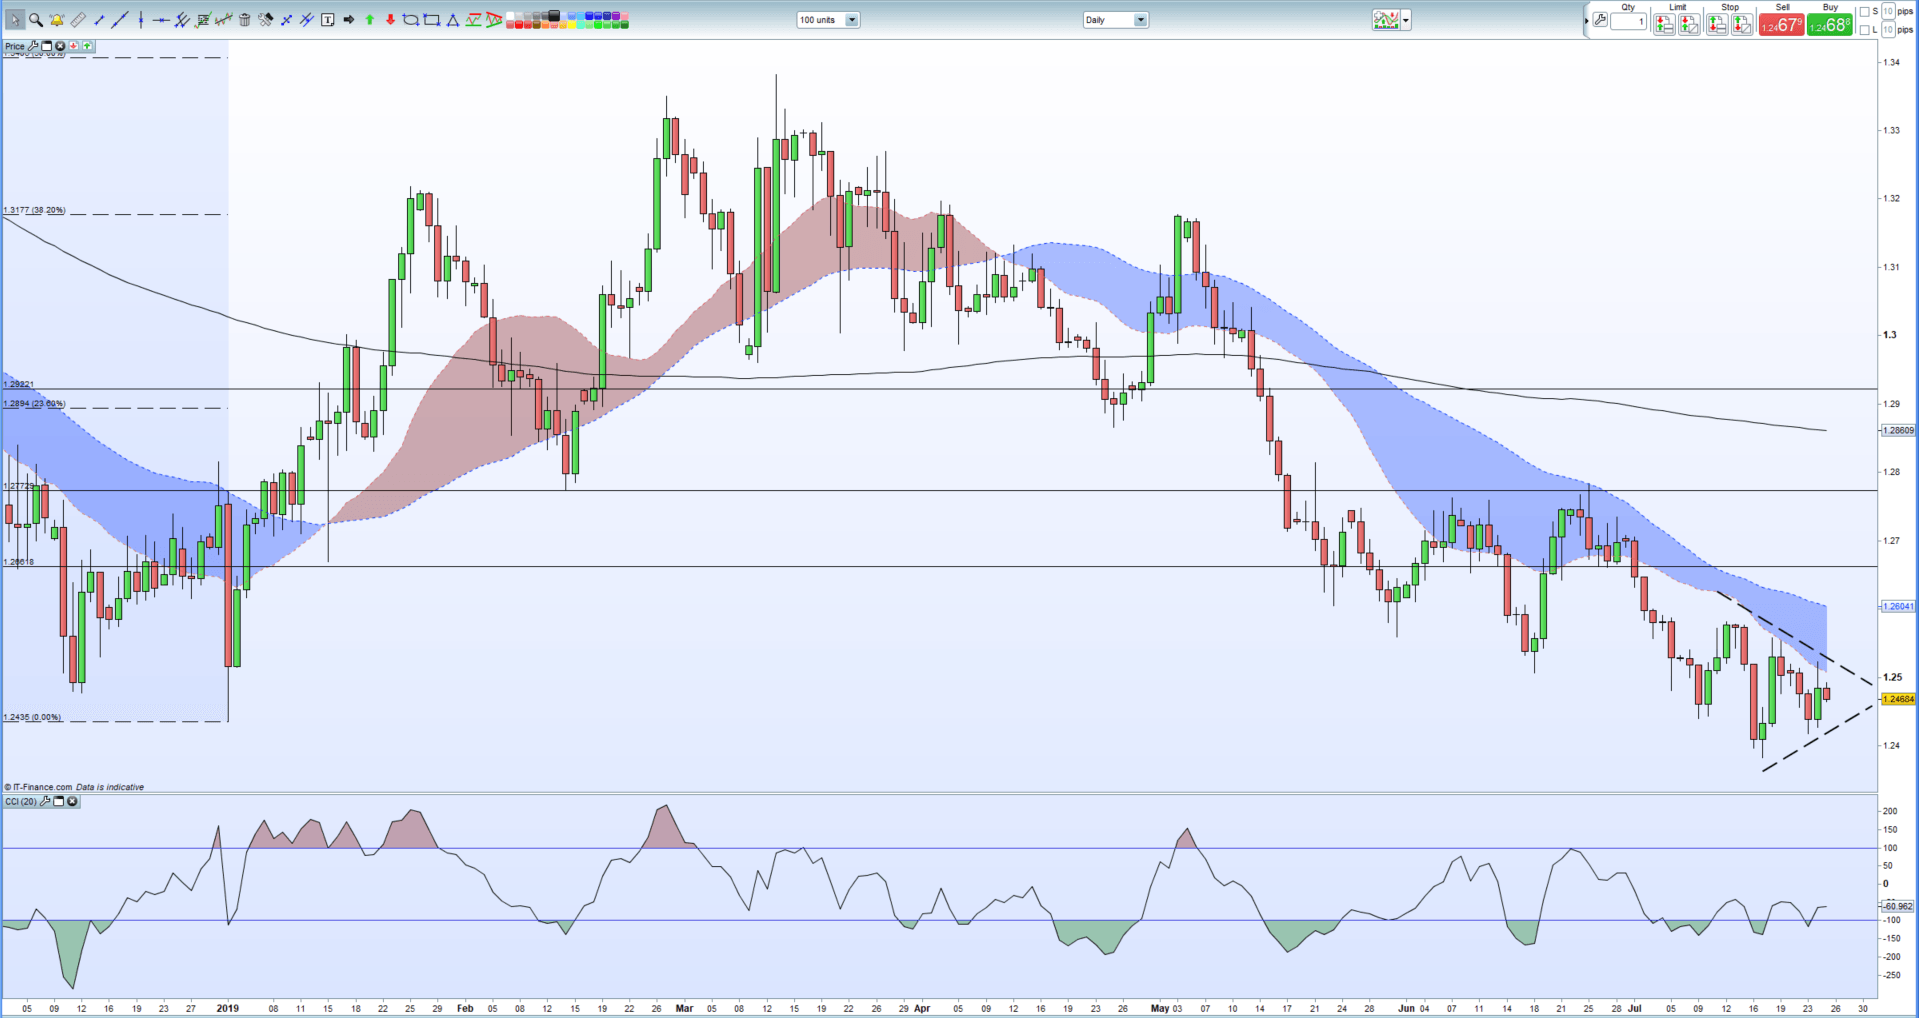Image resolution: width=1919 pixels, height=1018 pixels.
Task: Place a red down arrow marker
Action: [390, 20]
